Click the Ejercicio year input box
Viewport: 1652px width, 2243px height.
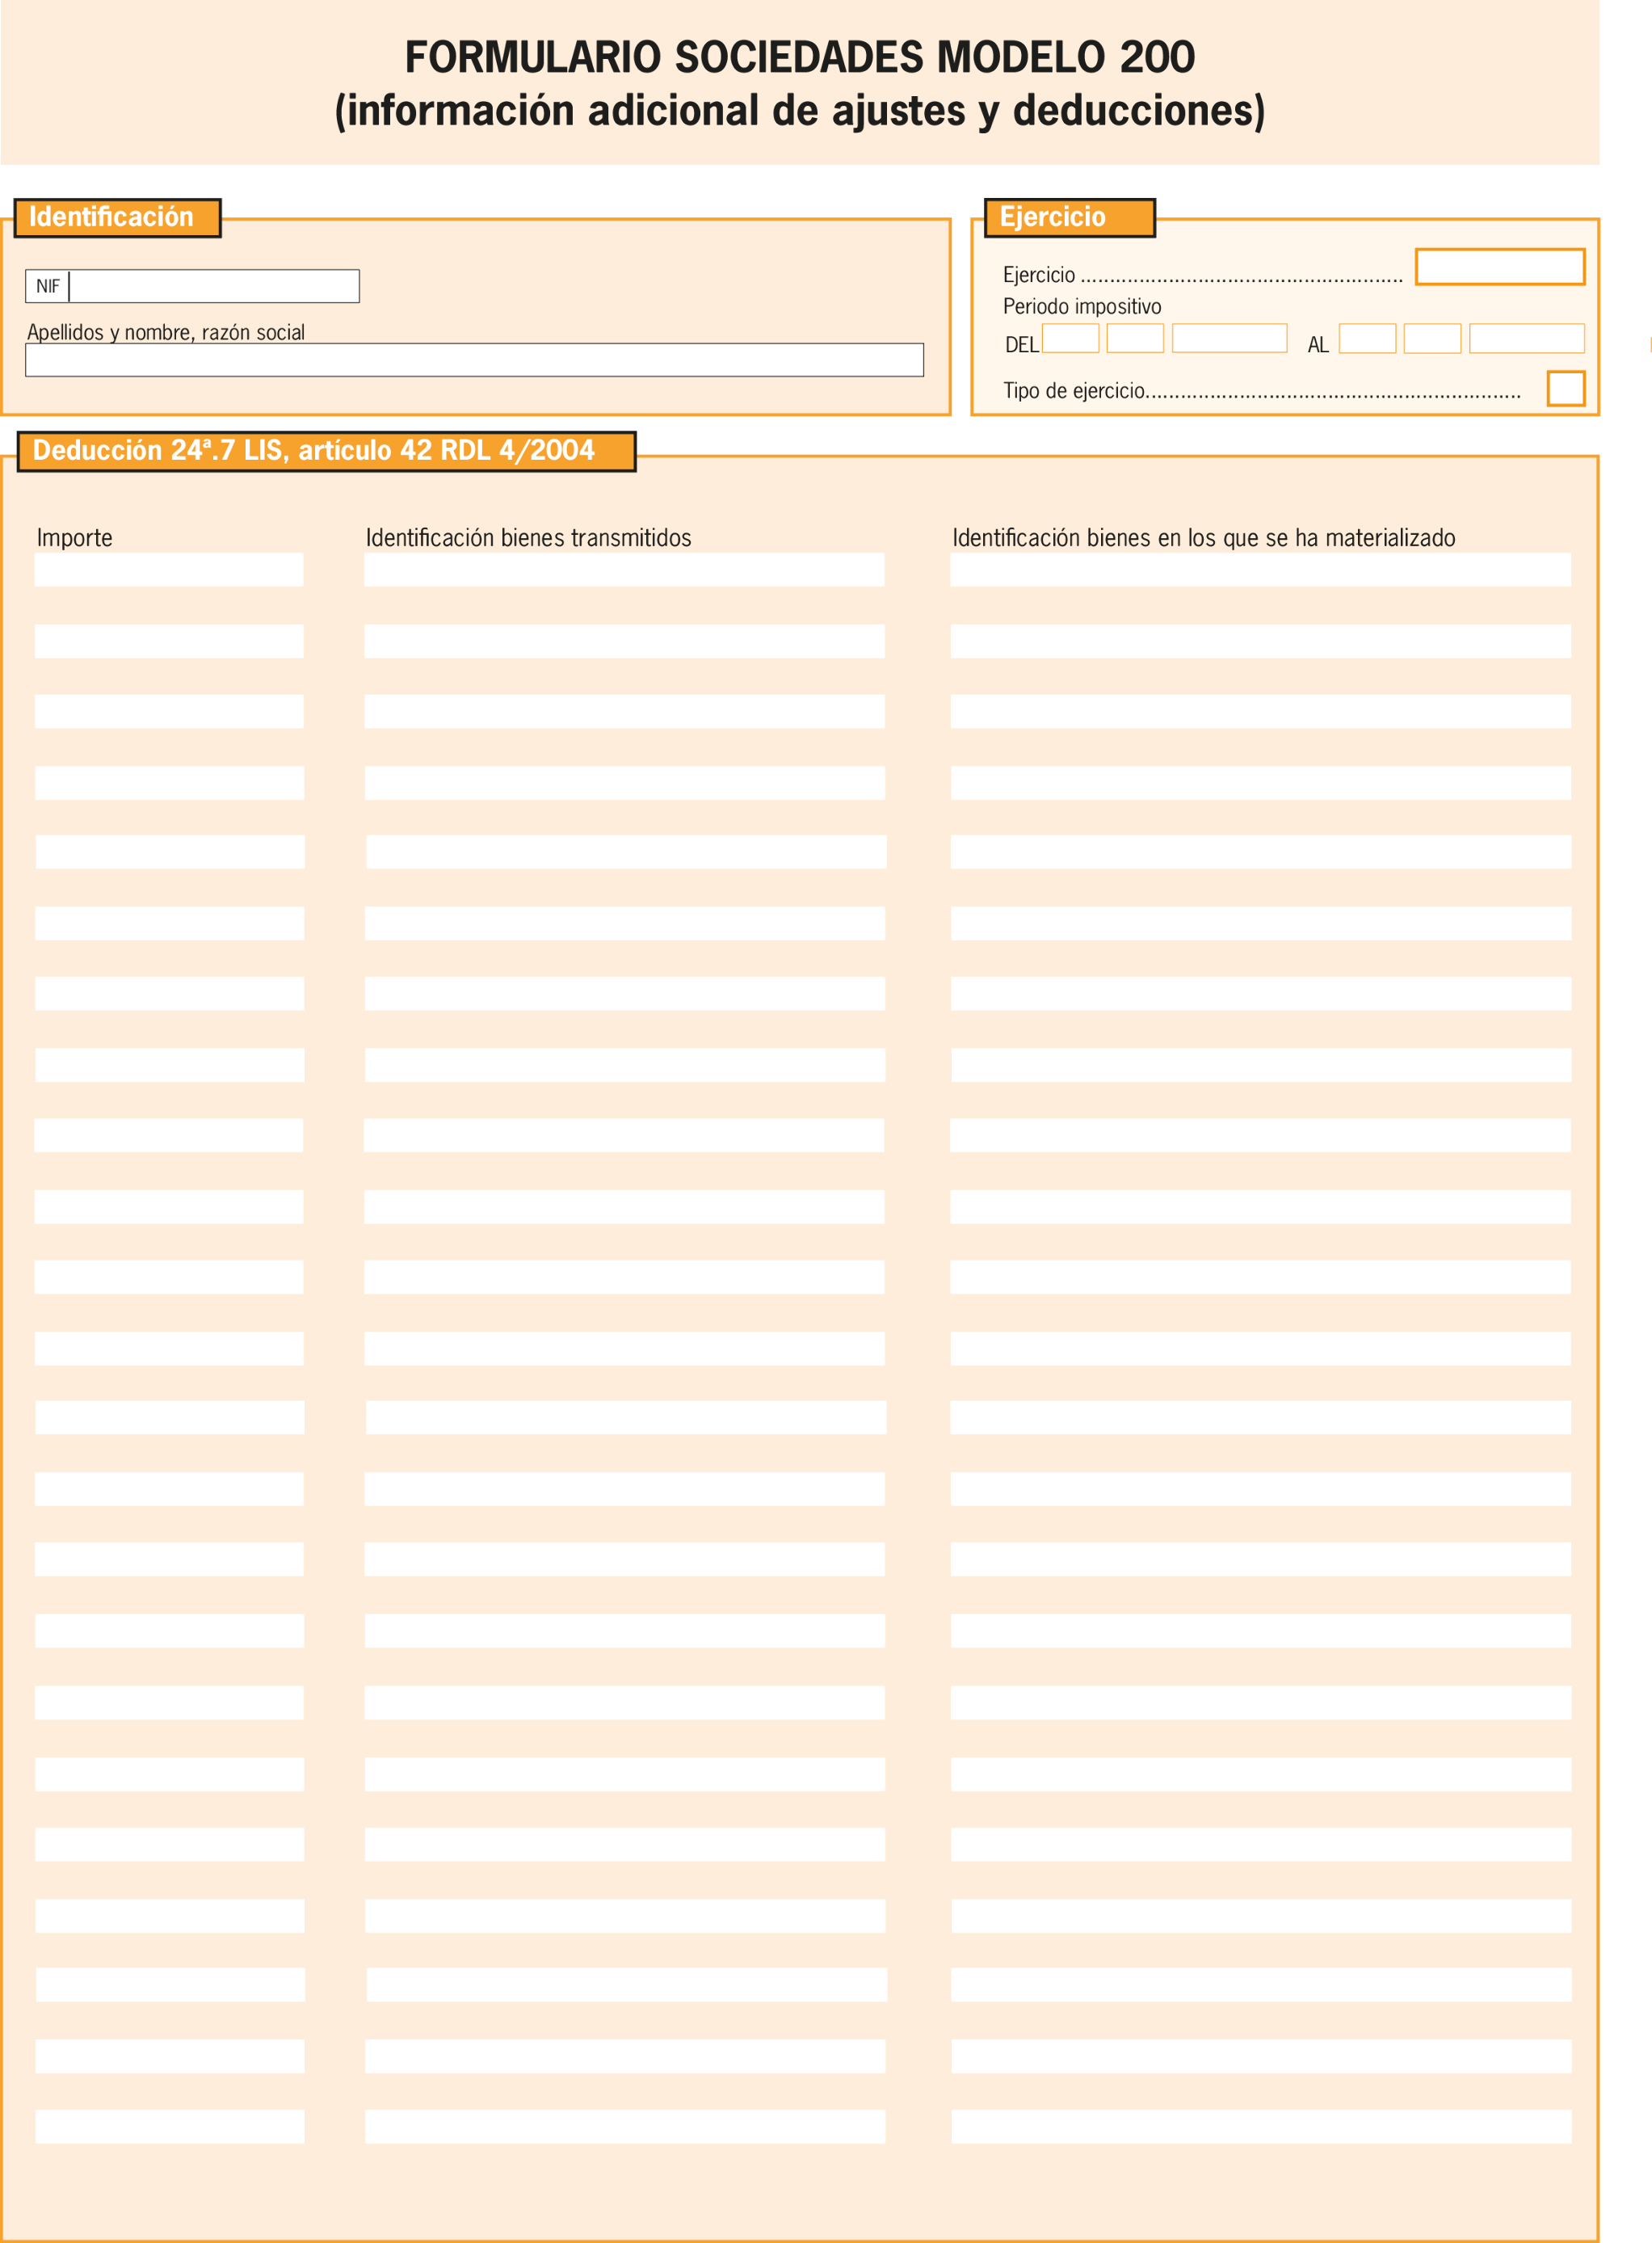point(1500,267)
